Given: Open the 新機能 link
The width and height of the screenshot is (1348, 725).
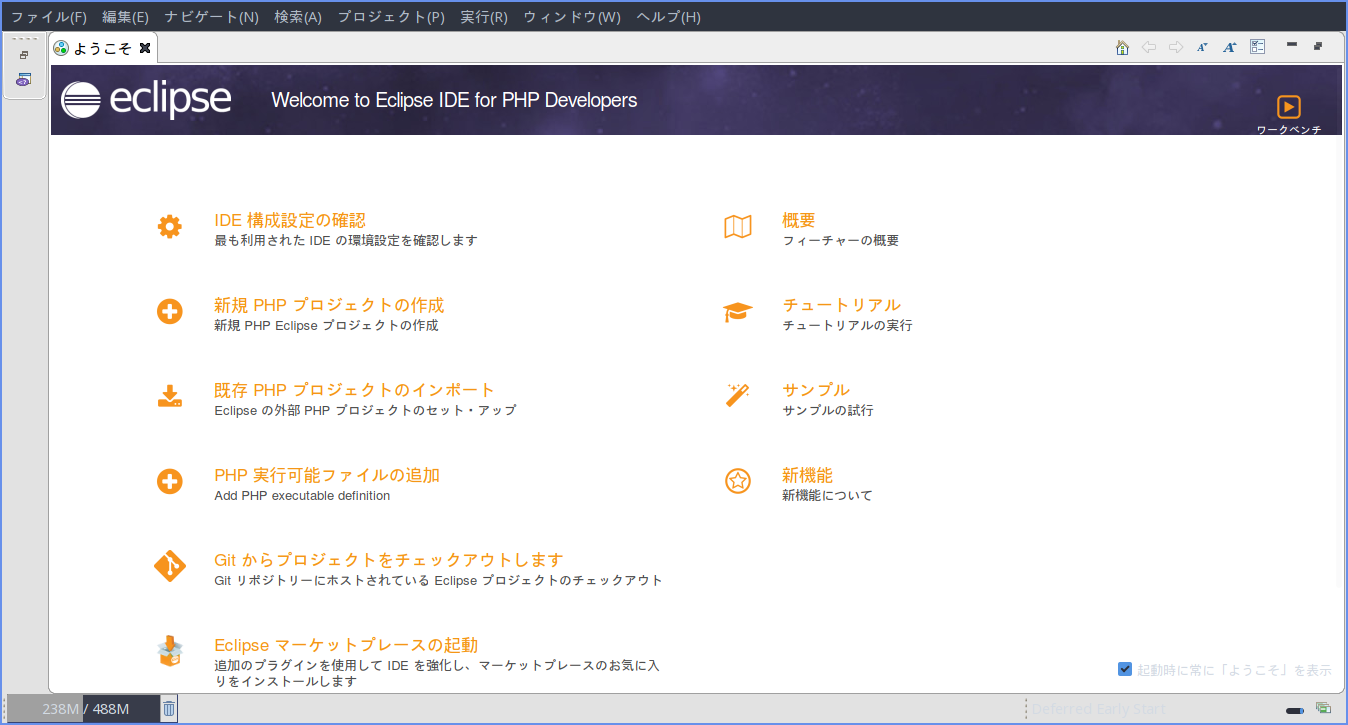Looking at the screenshot, I should 807,475.
